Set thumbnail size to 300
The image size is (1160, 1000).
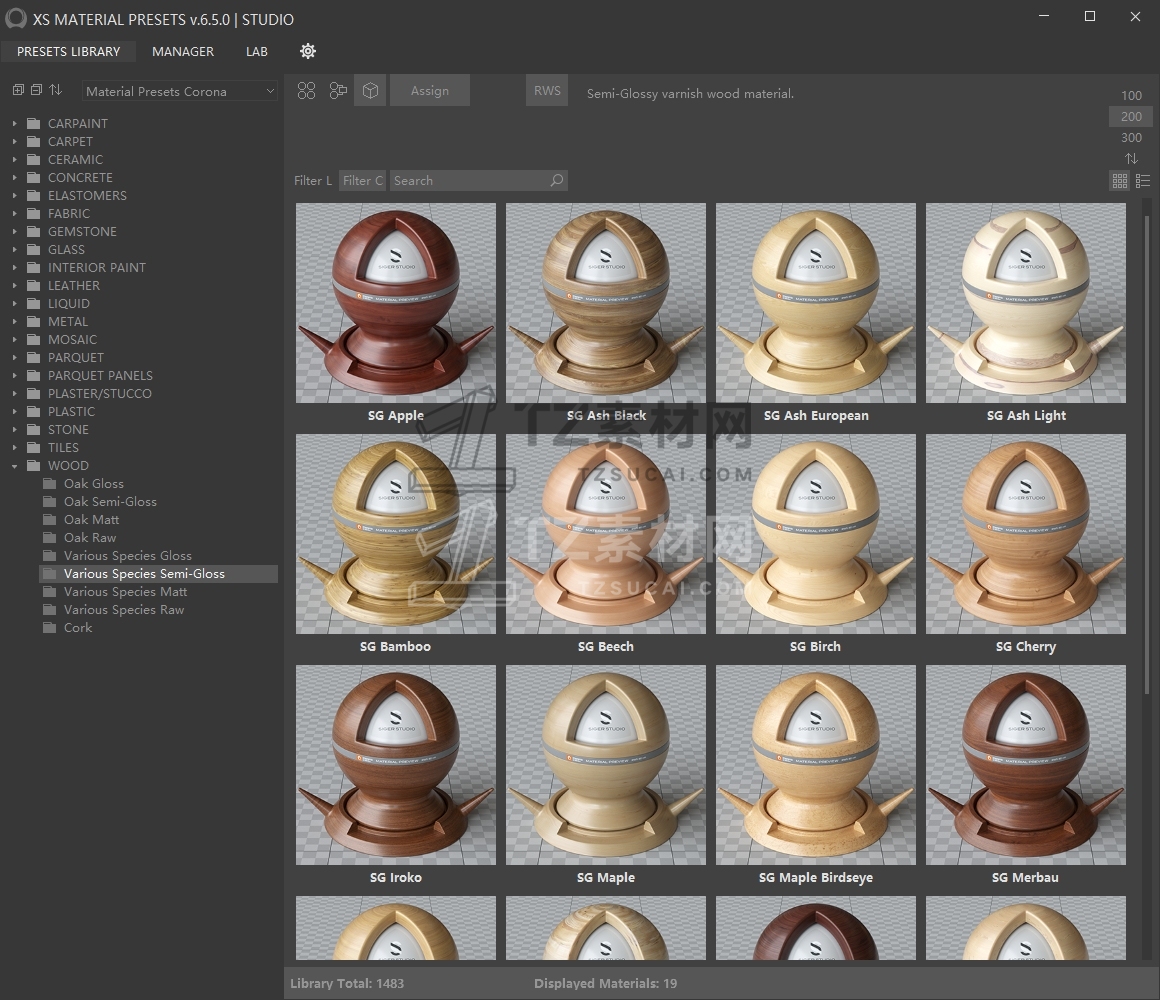1131,138
